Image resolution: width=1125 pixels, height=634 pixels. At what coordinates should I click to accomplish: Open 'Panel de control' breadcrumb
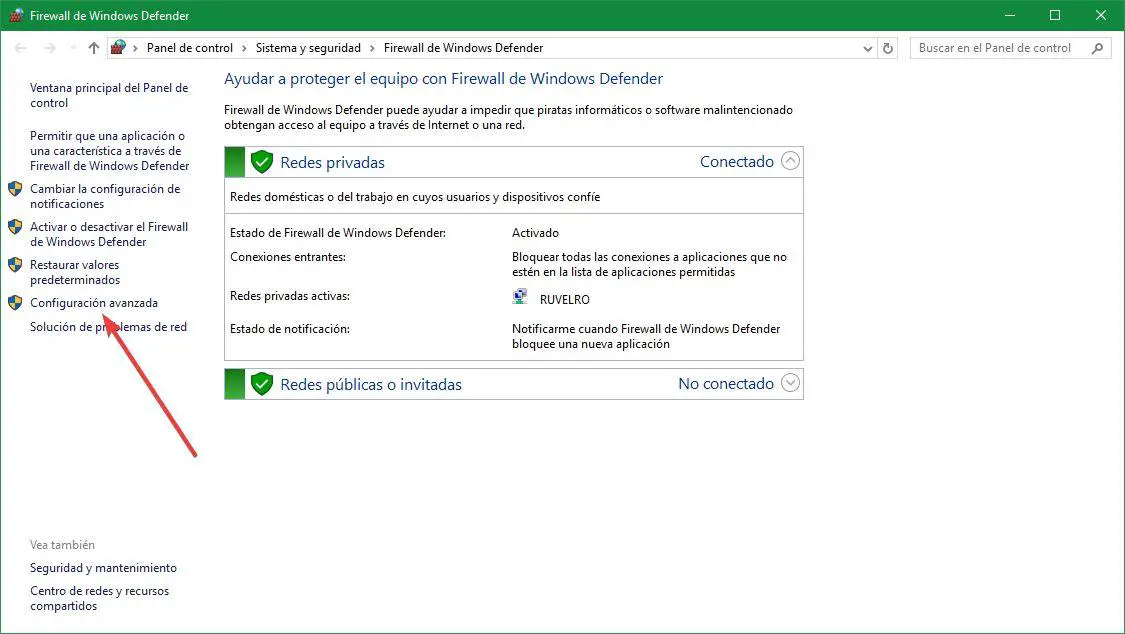pos(189,48)
